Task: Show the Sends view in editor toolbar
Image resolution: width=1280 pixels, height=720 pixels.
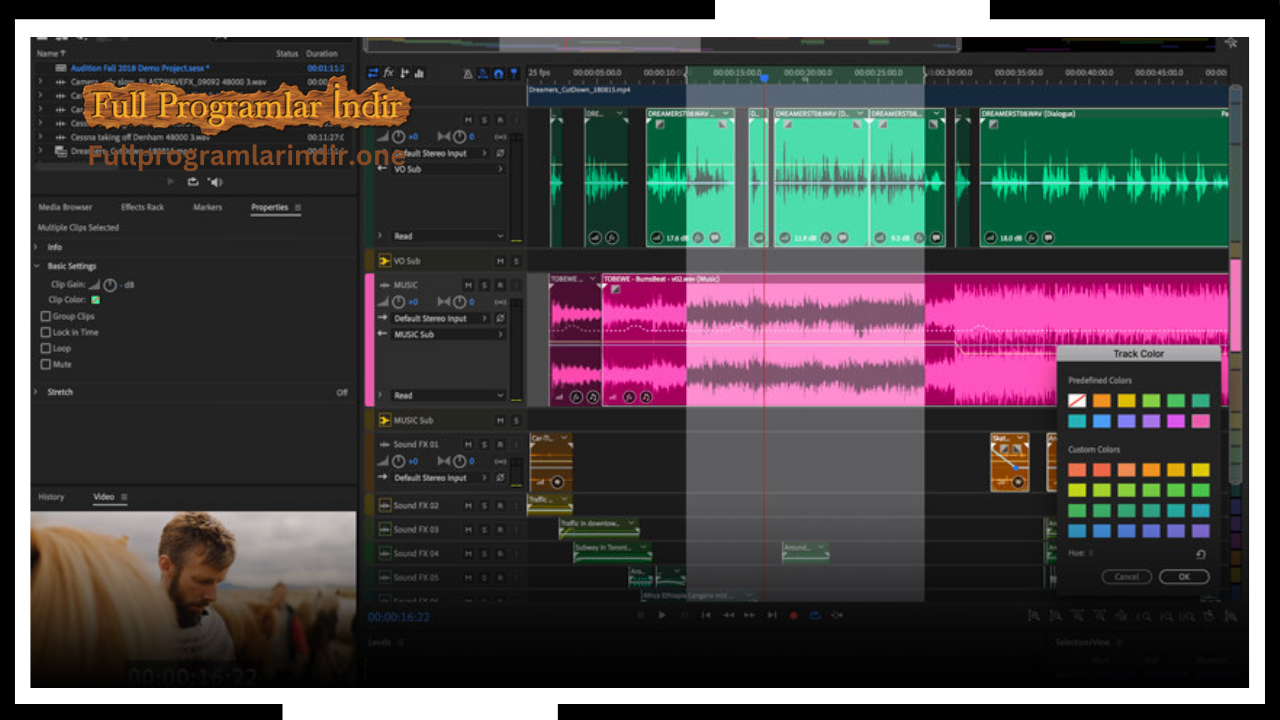Action: tap(404, 73)
